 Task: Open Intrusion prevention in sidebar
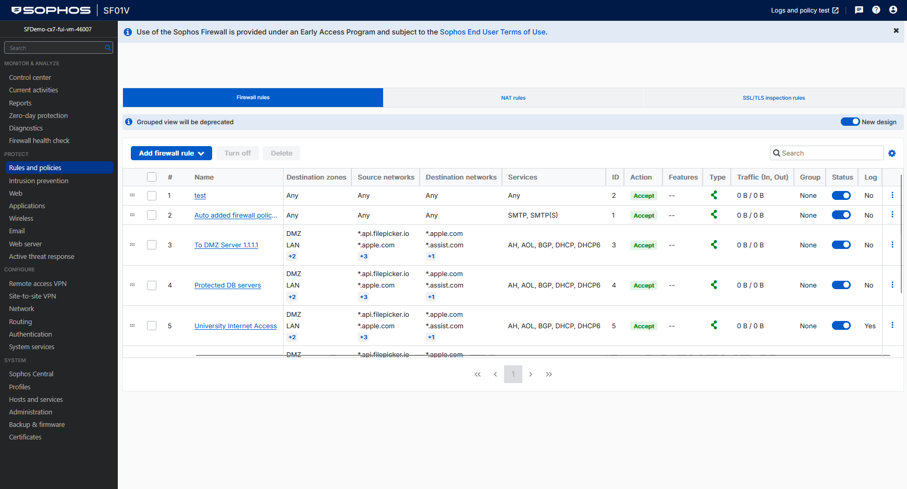coord(38,181)
